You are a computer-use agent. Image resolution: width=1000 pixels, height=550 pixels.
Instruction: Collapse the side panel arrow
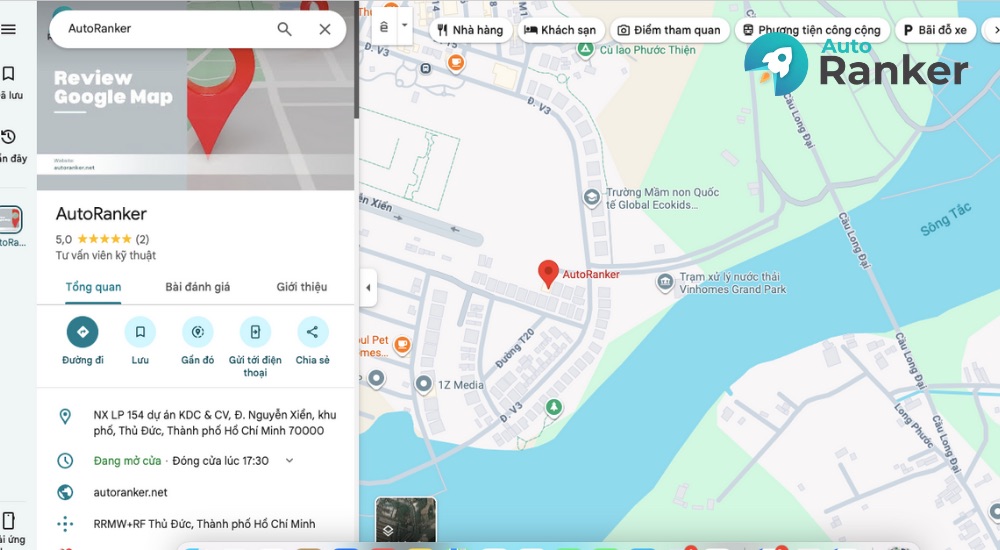[x=368, y=288]
